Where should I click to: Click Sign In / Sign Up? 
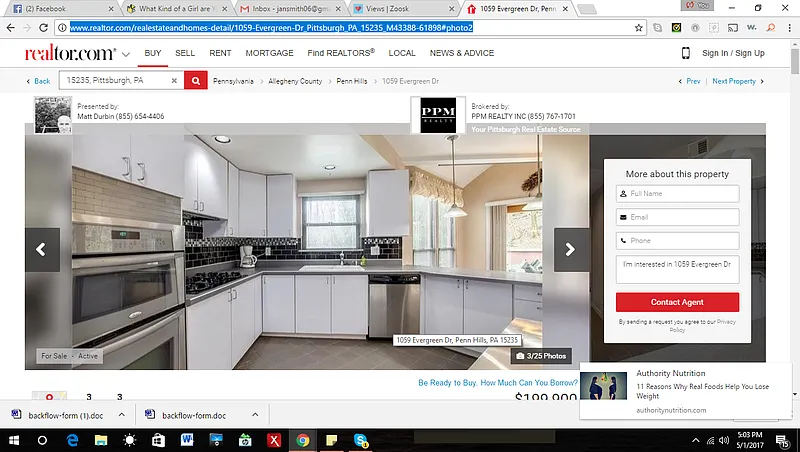(x=733, y=53)
